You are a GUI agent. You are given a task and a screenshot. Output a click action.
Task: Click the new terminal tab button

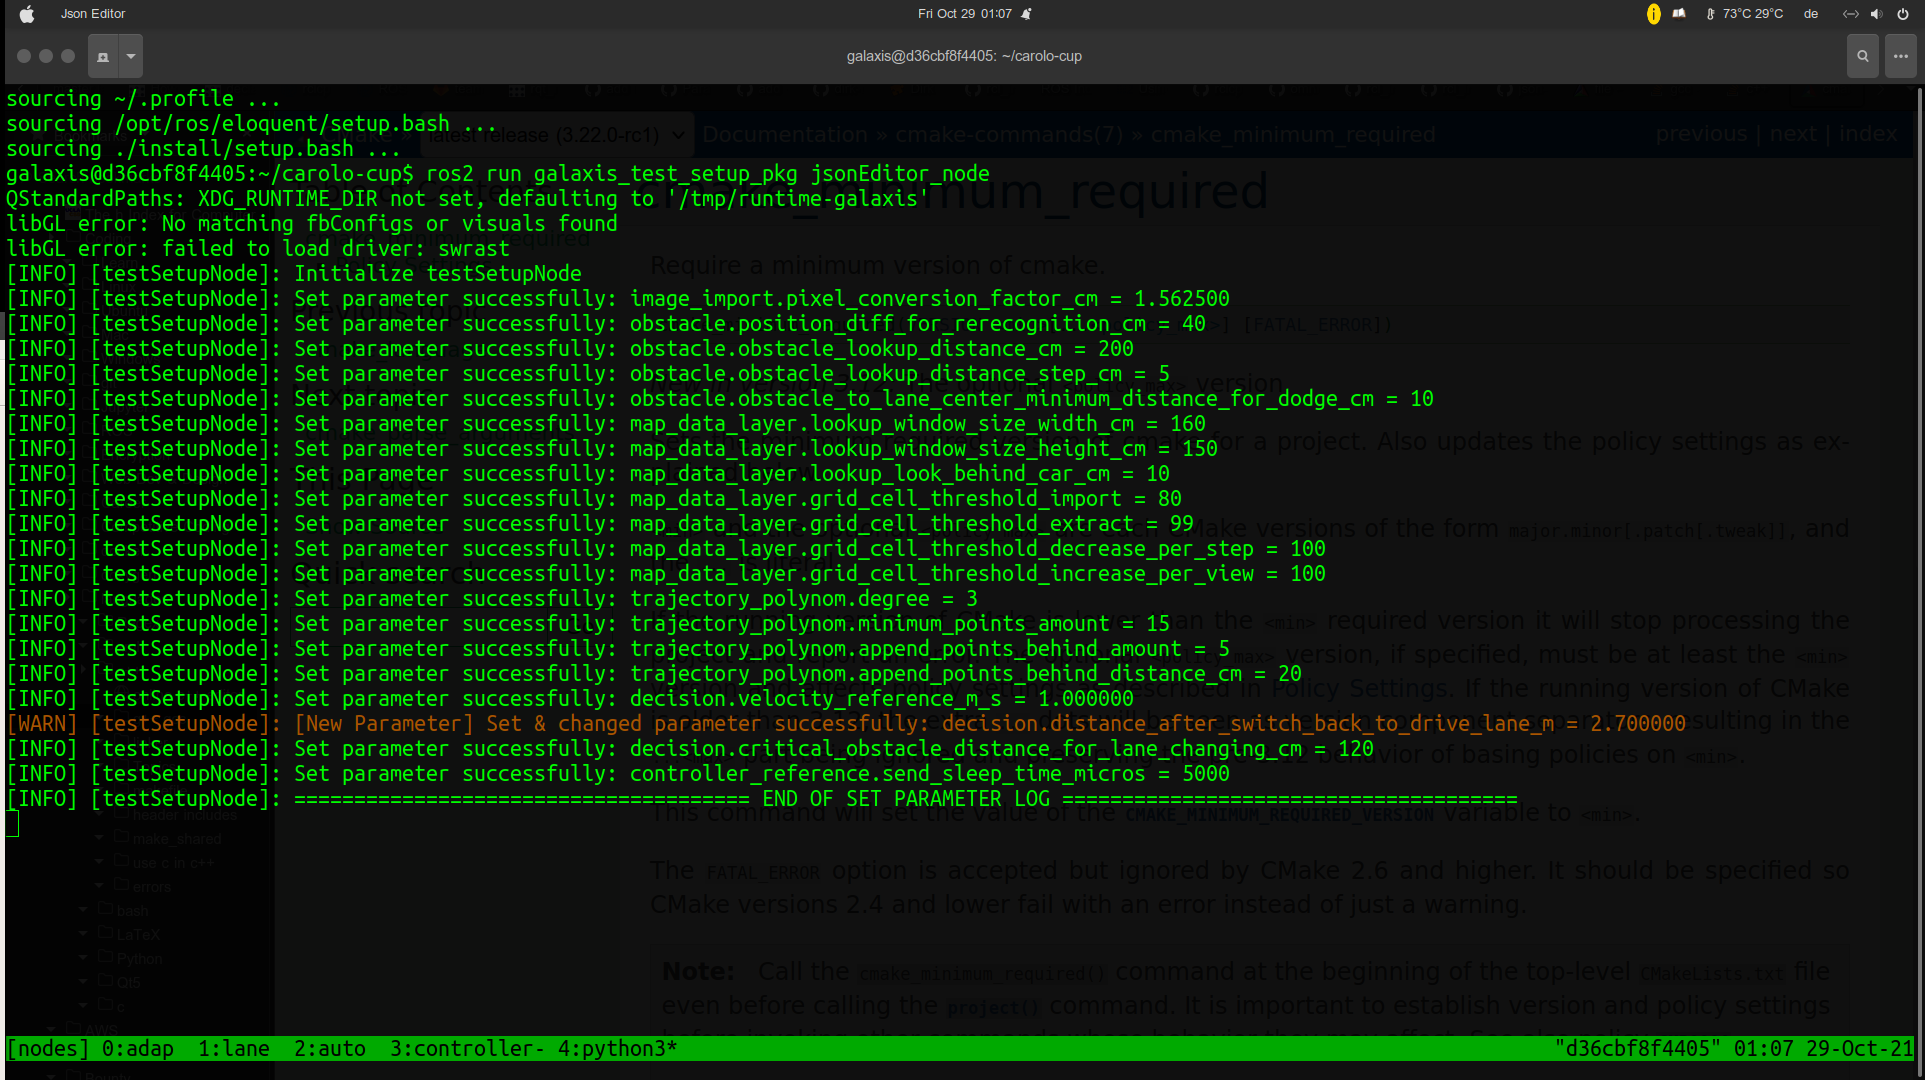[x=103, y=56]
